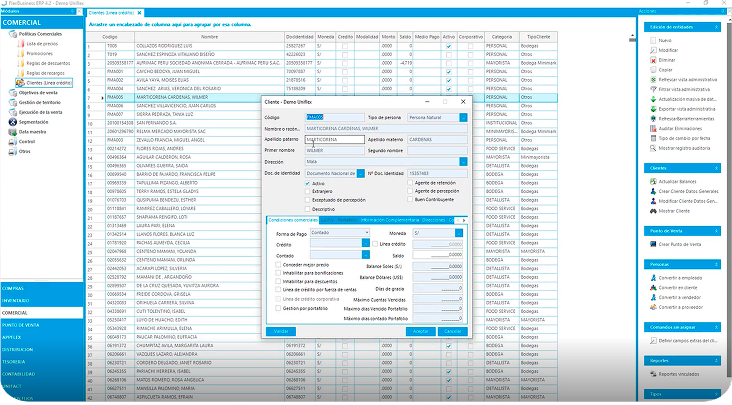Expand the Forma de Pago dropdown
The height and width of the screenshot is (405, 732).
(368, 232)
